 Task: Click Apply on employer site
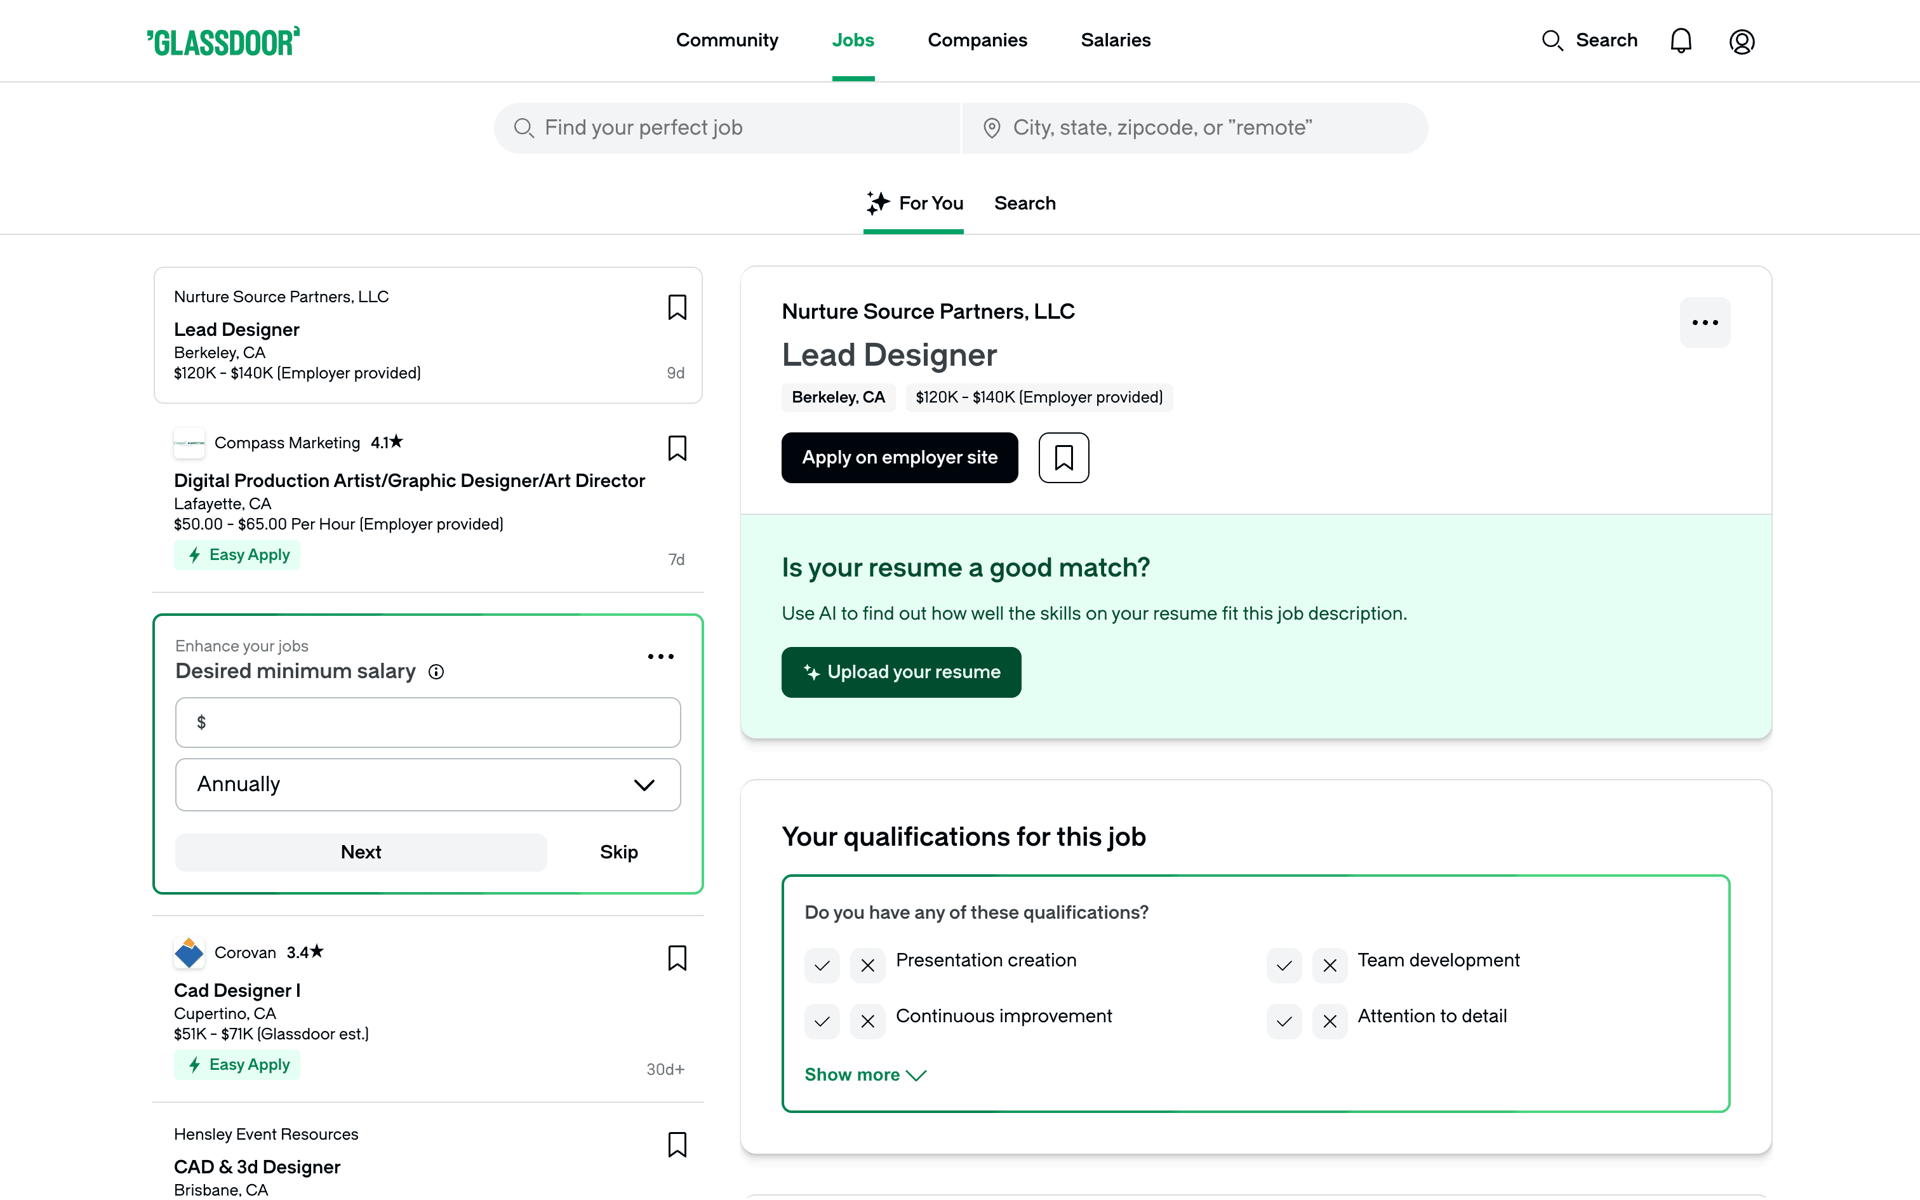(900, 458)
